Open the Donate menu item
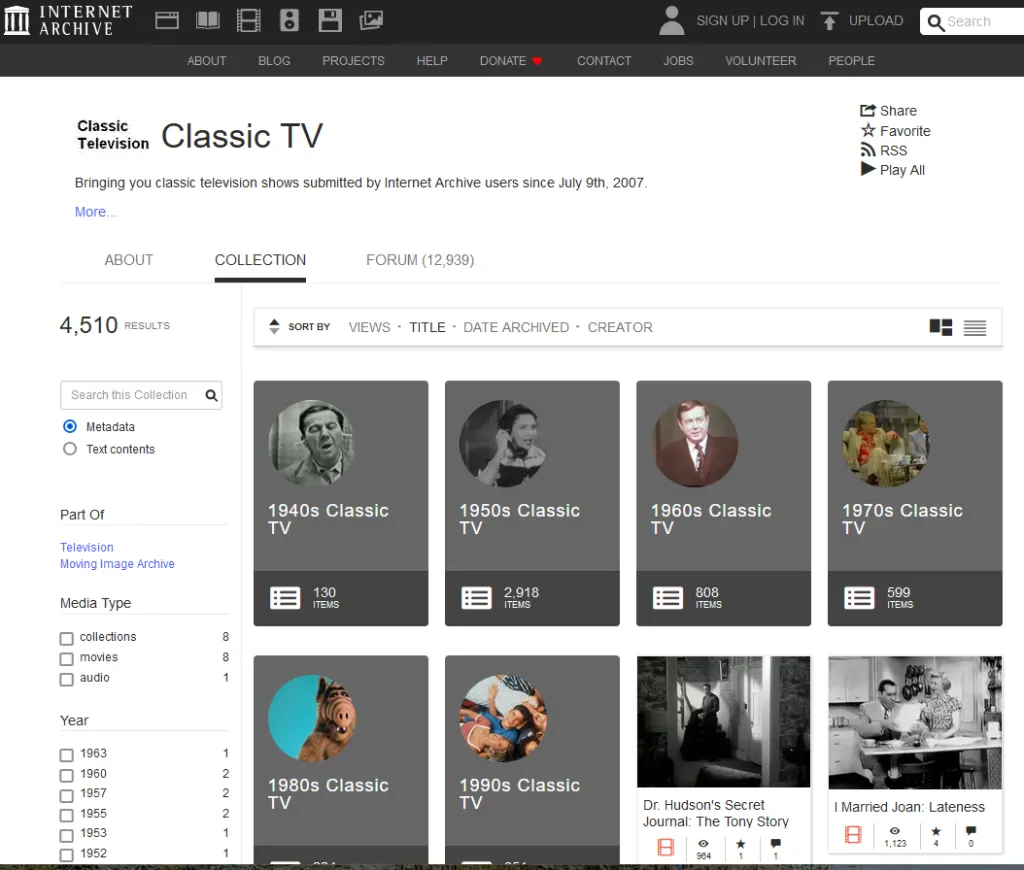 pyautogui.click(x=511, y=61)
